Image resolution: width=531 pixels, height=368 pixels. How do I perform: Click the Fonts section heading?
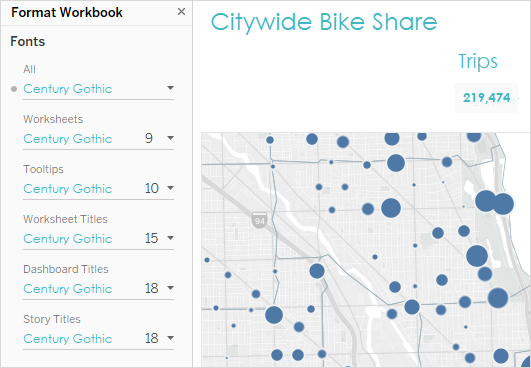point(28,42)
